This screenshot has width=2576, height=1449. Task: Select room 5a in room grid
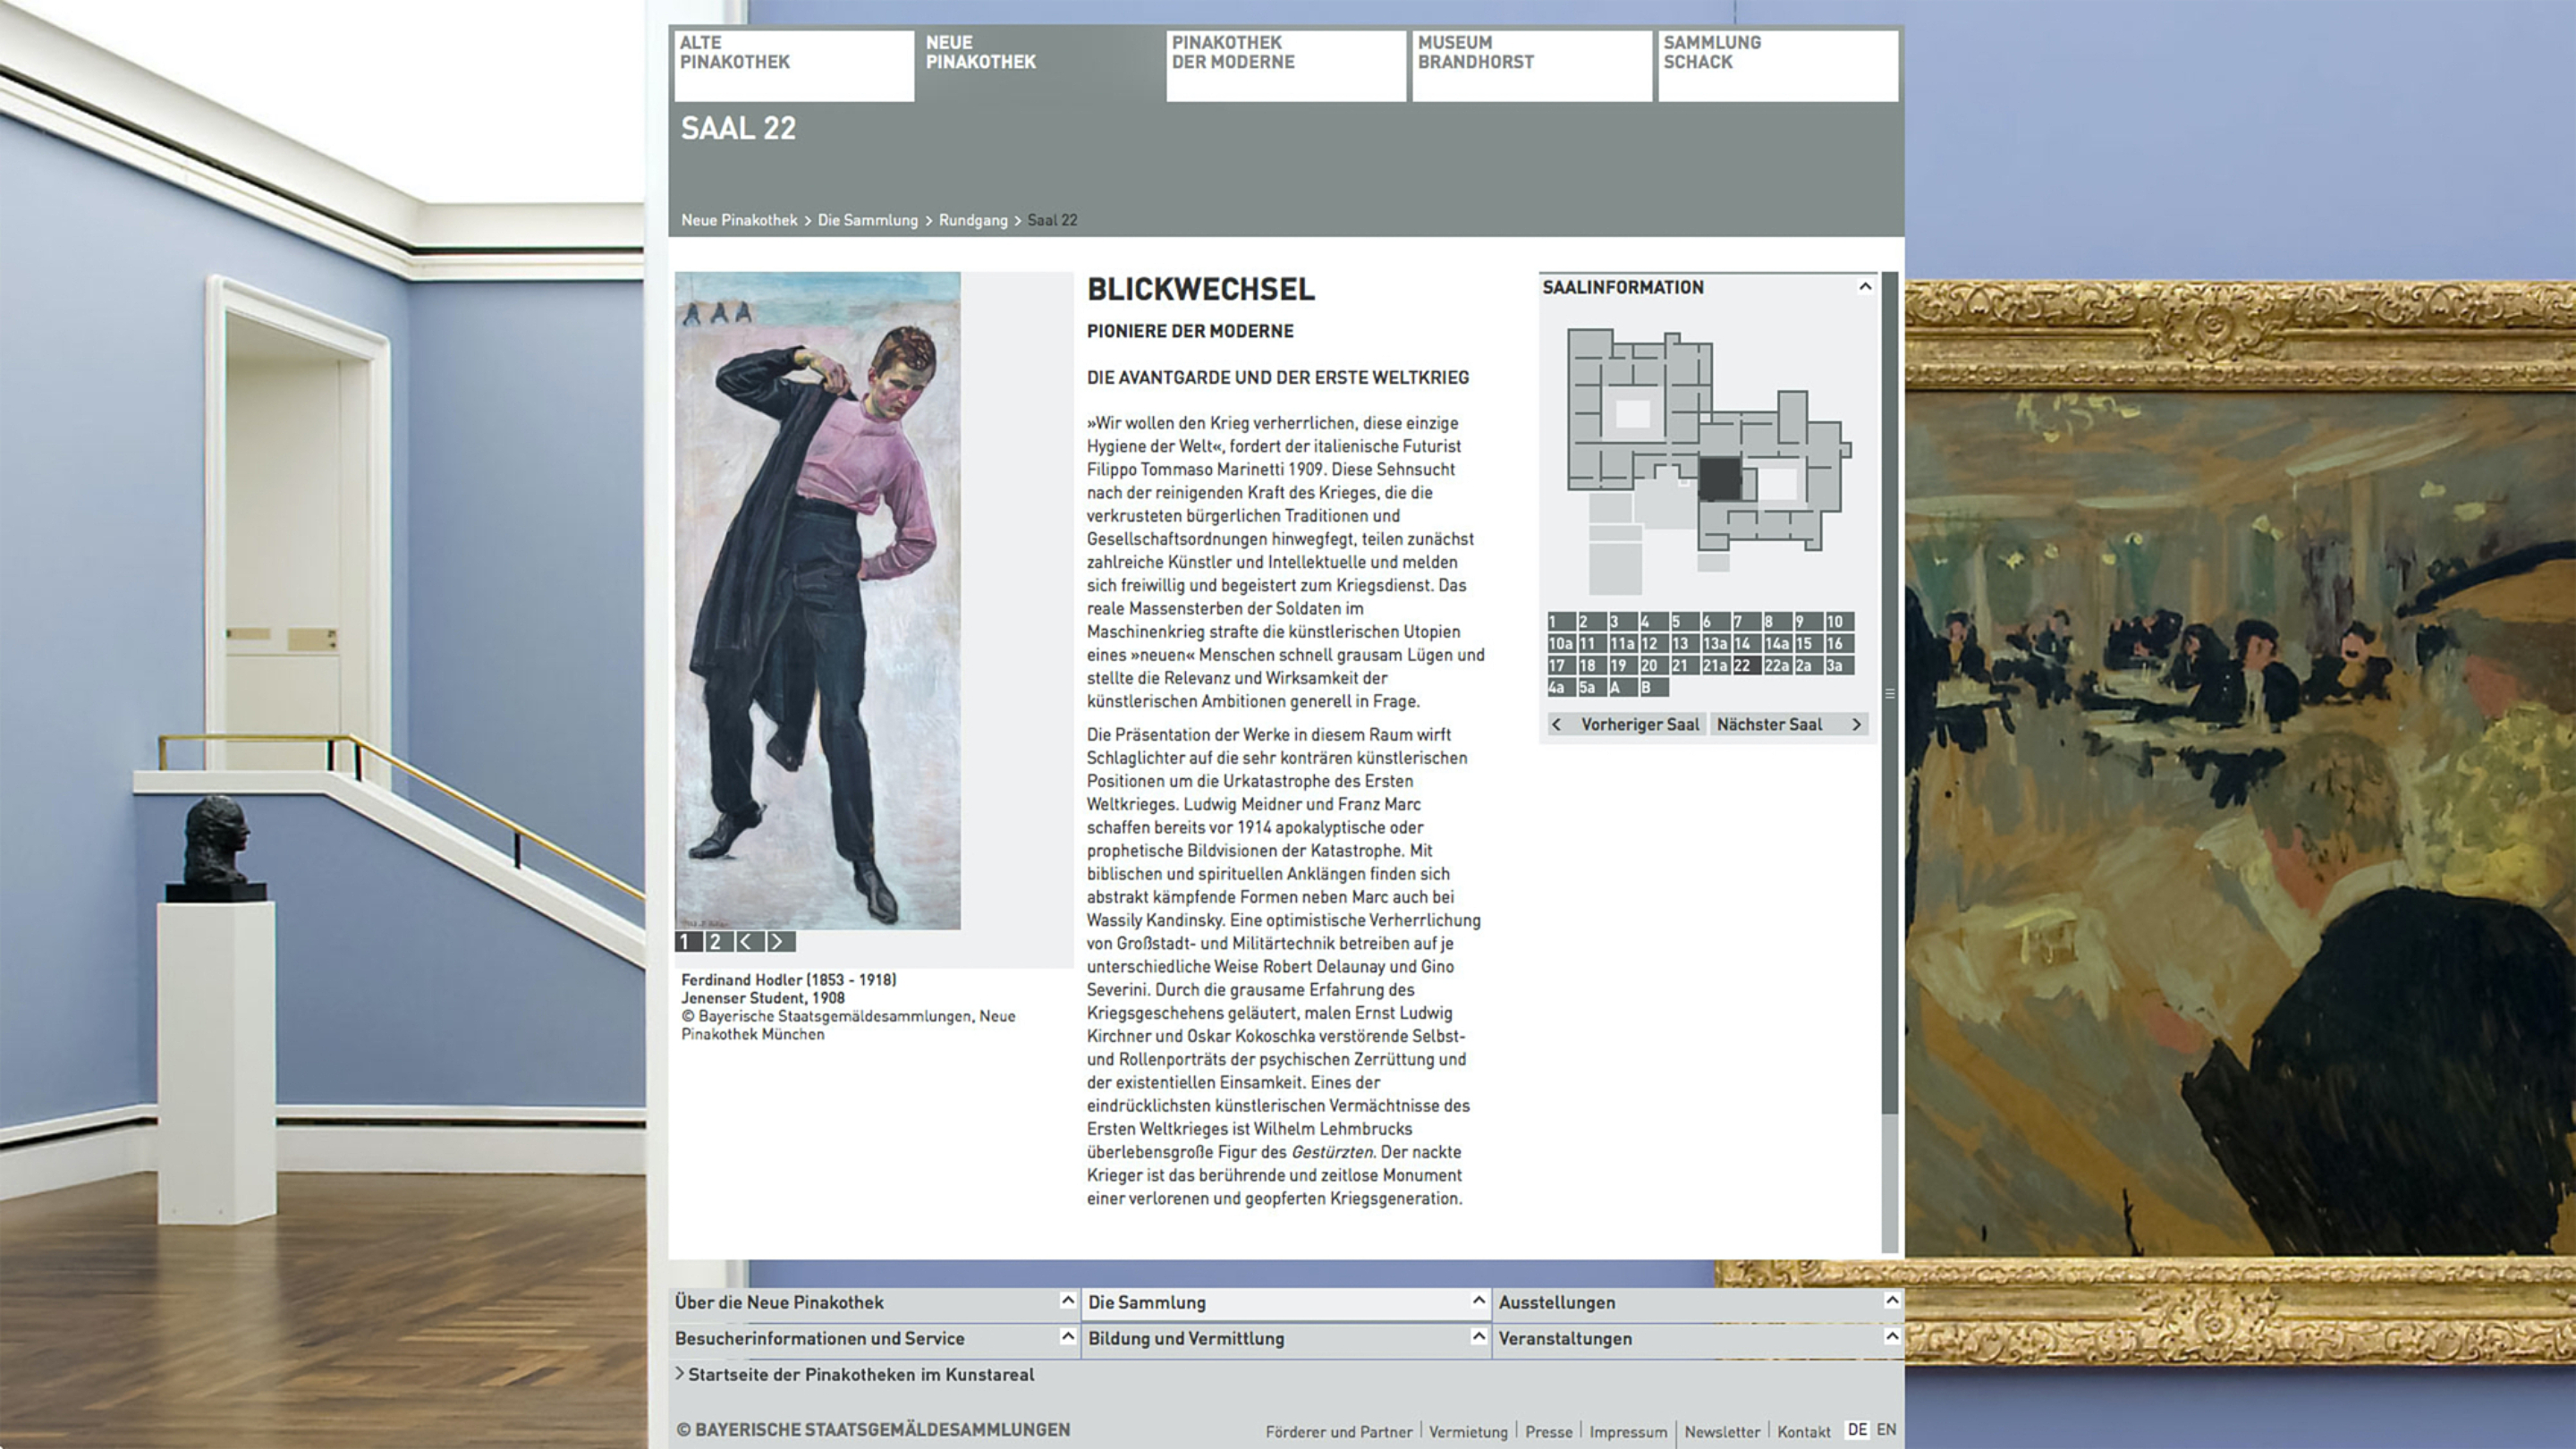pyautogui.click(x=1594, y=688)
